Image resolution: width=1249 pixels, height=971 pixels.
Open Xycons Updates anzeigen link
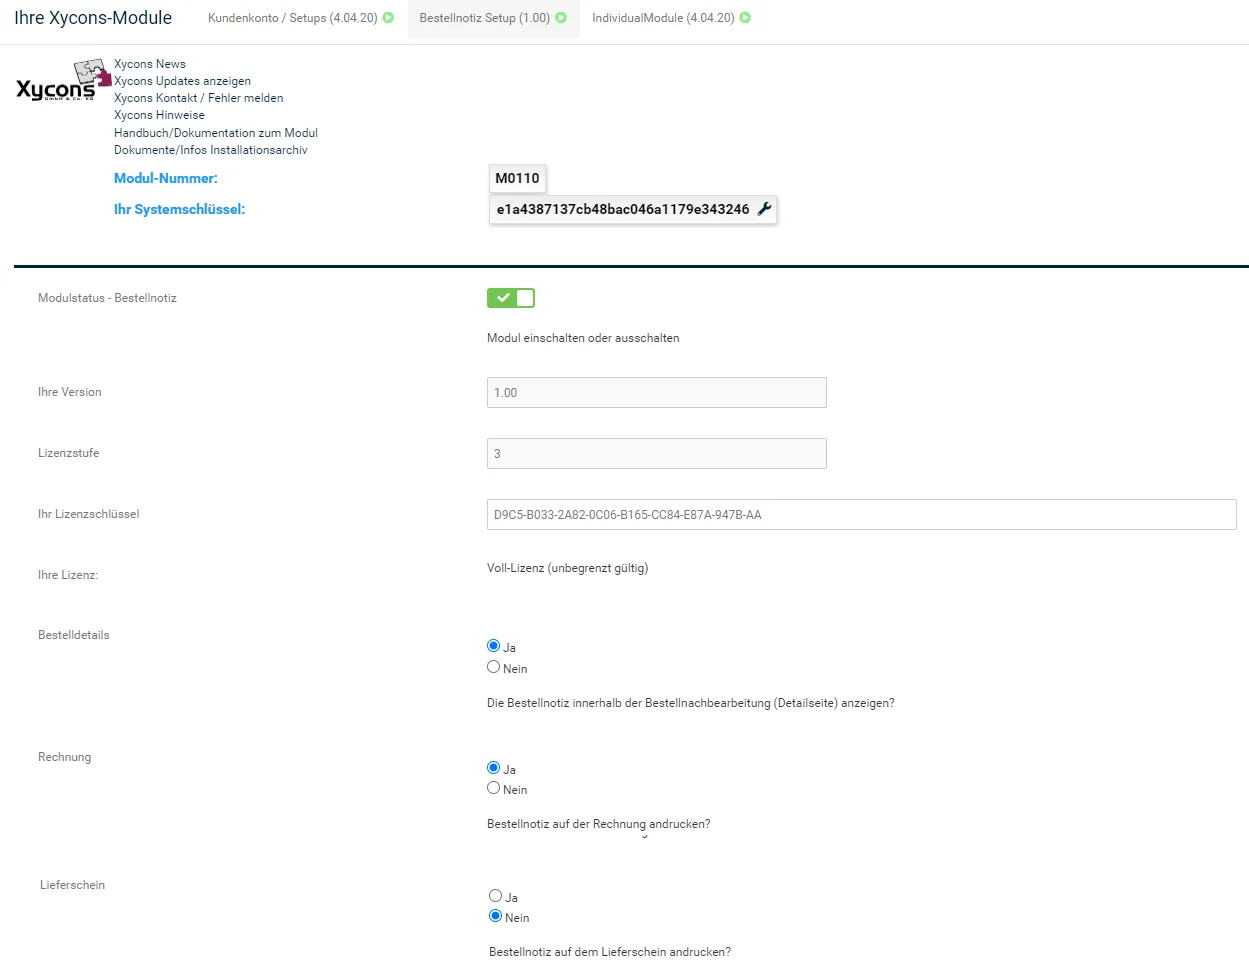click(x=182, y=81)
